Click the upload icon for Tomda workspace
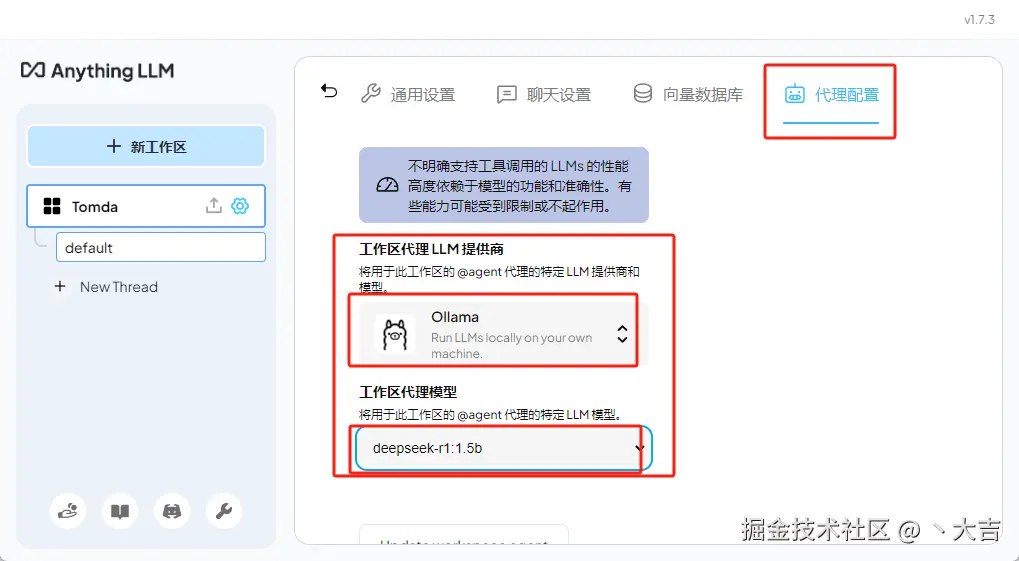The image size is (1019, 561). pos(214,206)
